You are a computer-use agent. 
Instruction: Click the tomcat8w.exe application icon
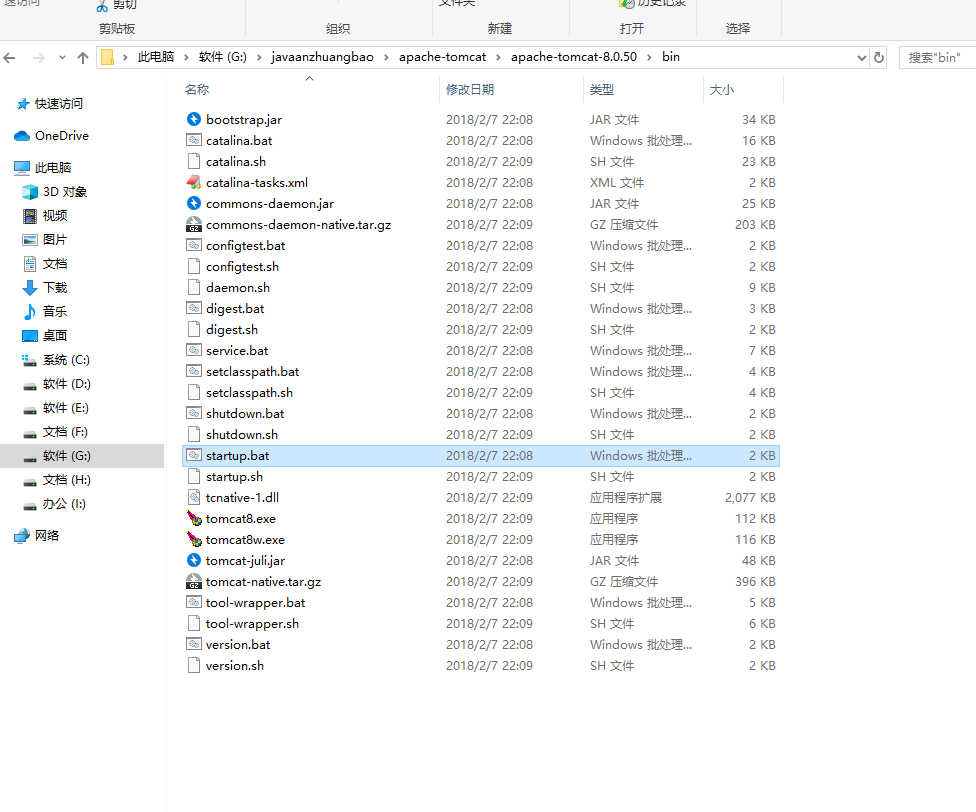pos(194,540)
